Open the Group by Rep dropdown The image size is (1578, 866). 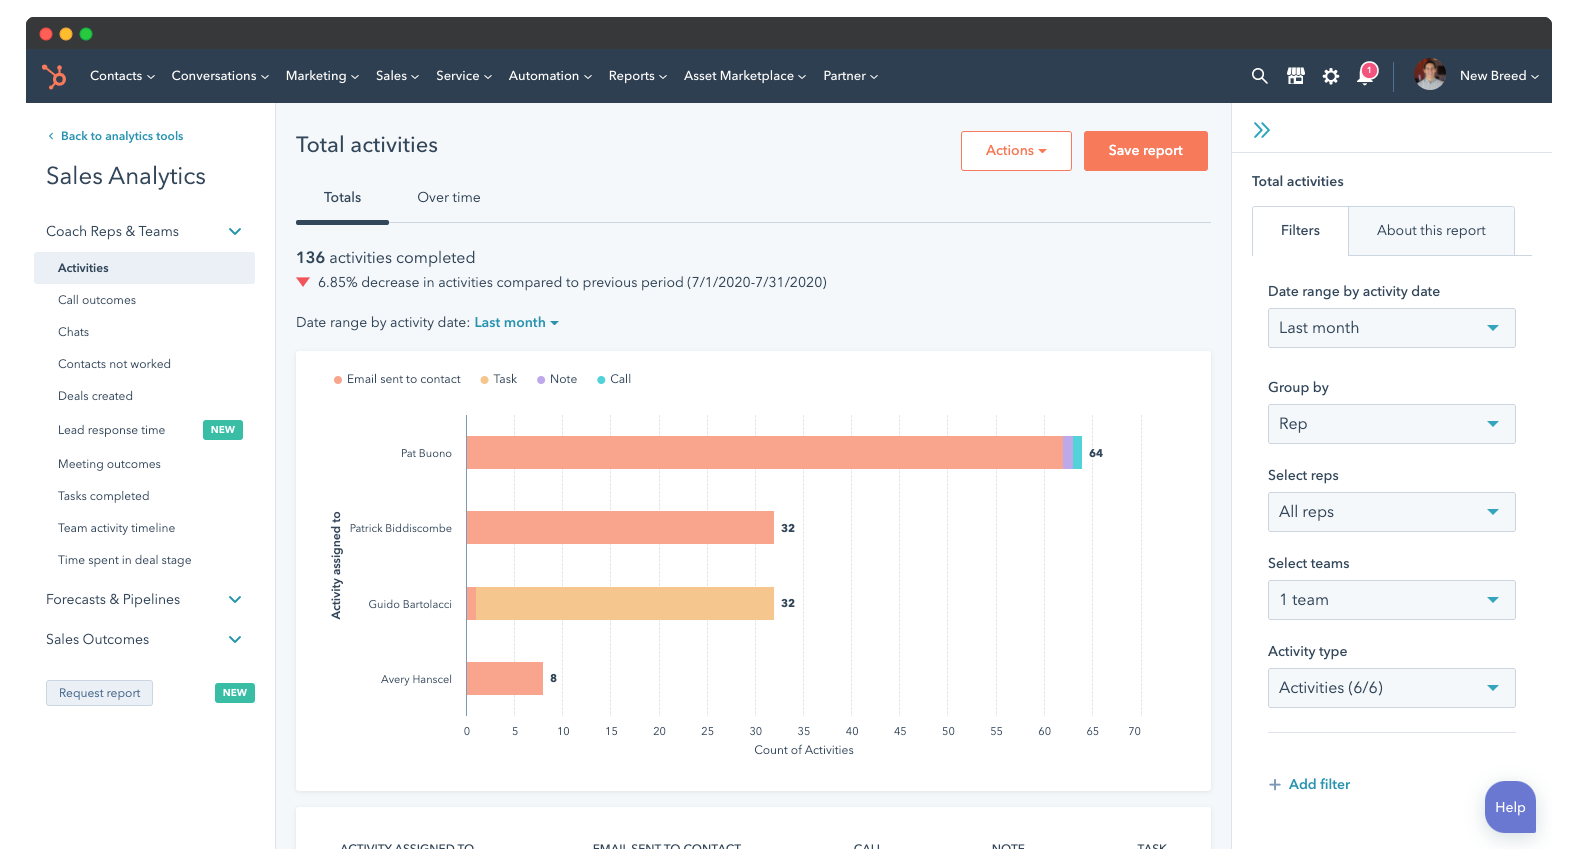point(1390,424)
